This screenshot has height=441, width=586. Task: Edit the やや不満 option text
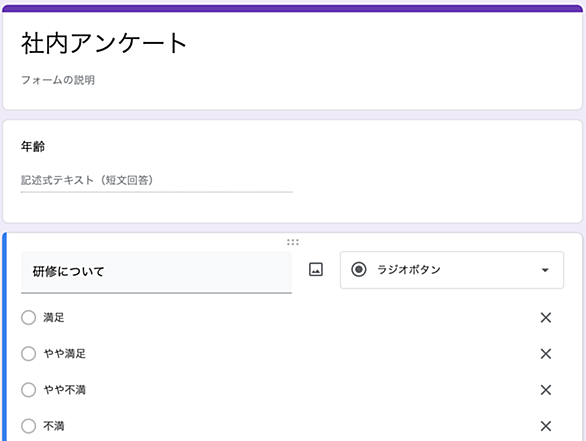point(65,390)
